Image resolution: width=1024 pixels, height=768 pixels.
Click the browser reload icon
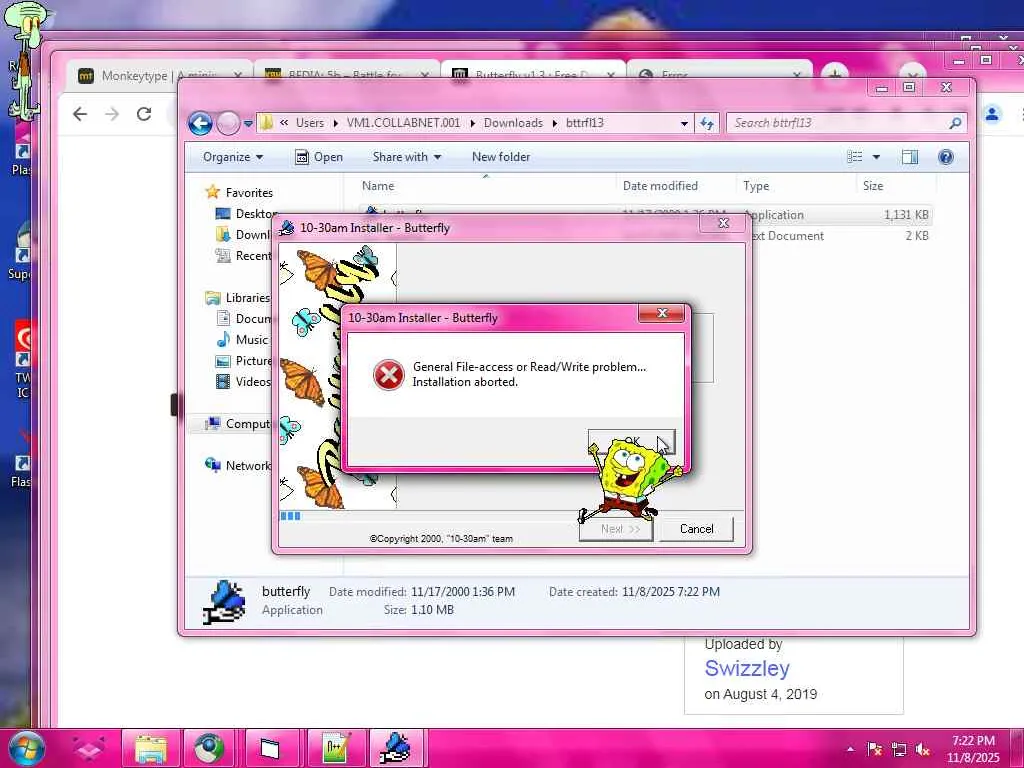tap(144, 114)
